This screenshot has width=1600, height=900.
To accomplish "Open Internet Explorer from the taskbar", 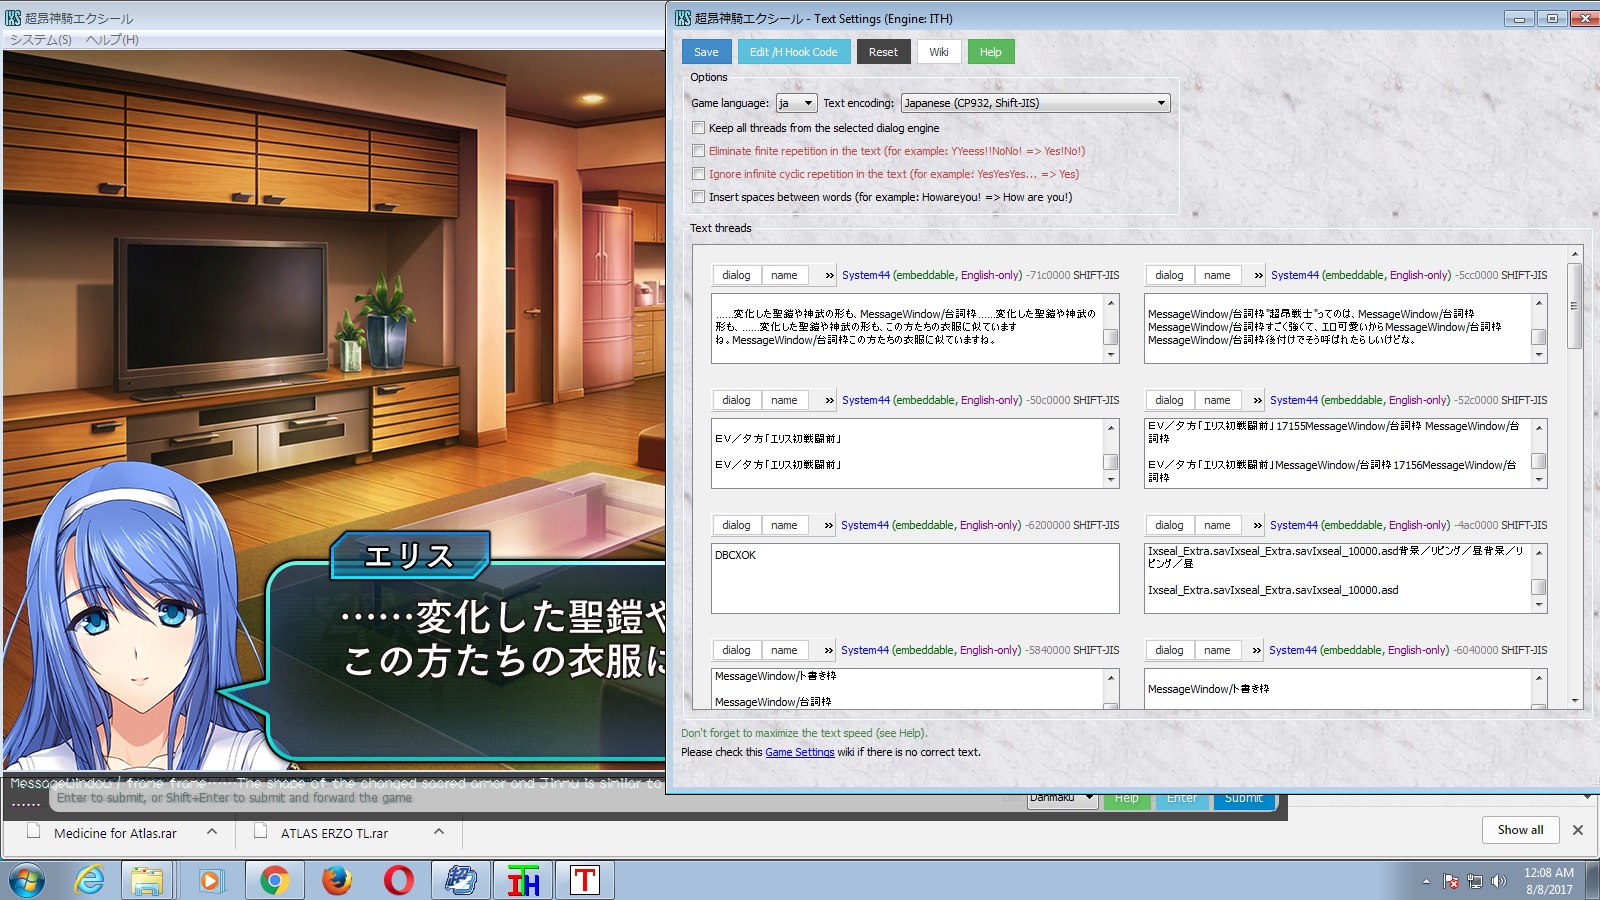I will click(x=90, y=880).
